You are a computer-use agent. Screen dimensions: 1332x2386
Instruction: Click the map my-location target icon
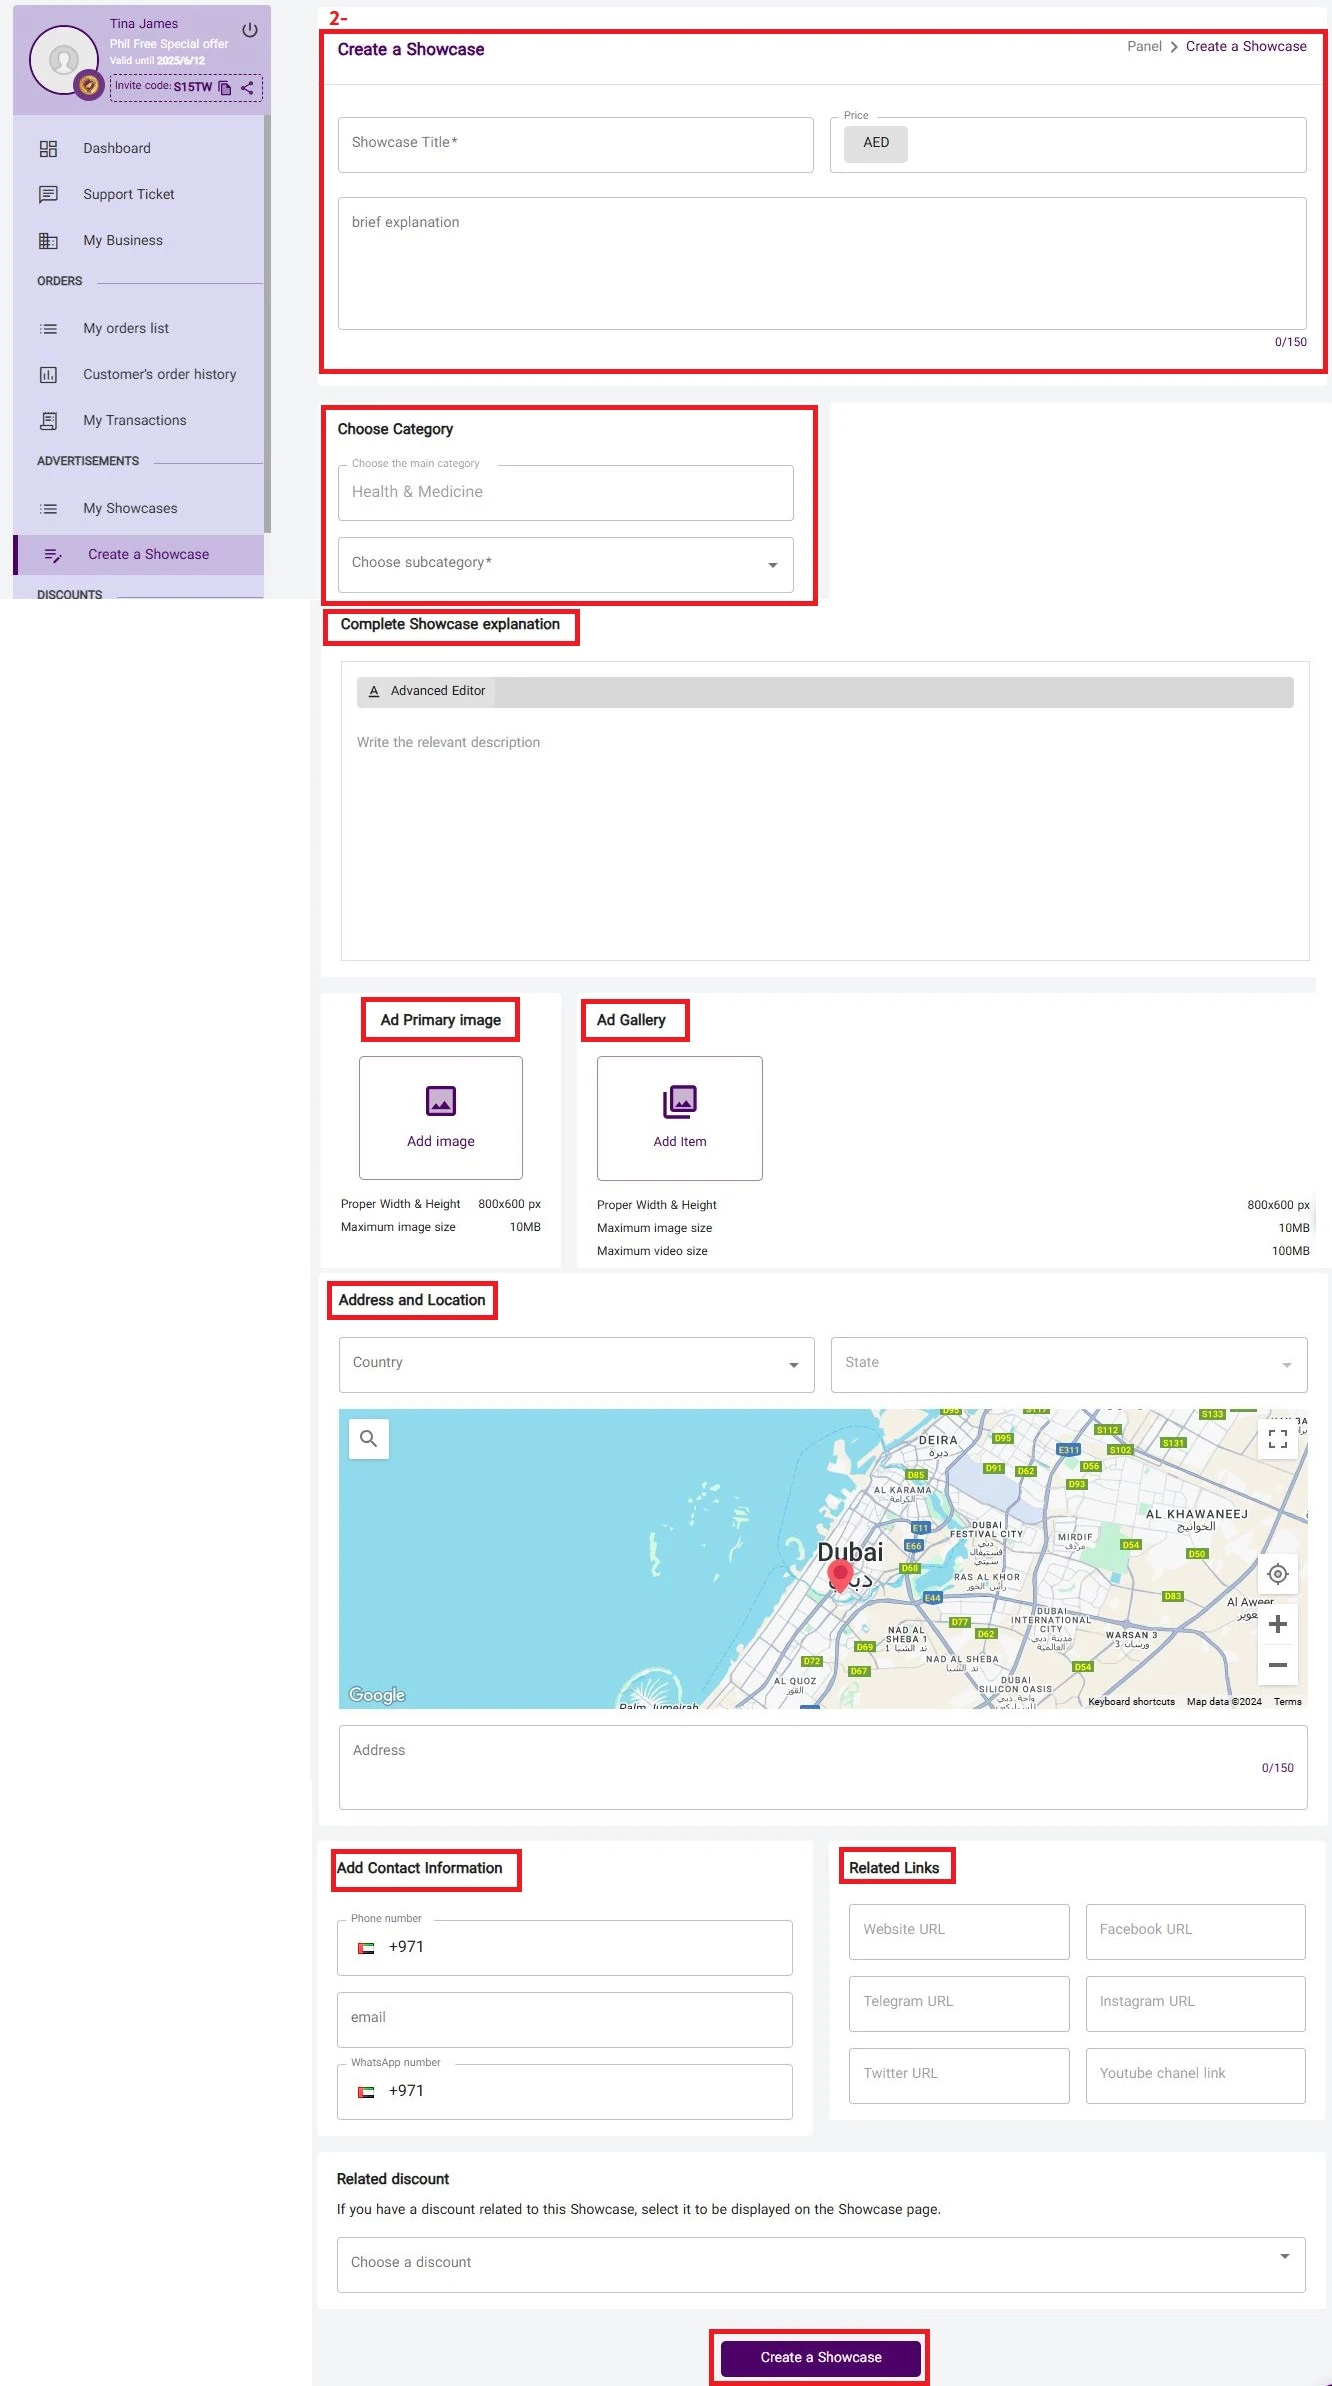pyautogui.click(x=1277, y=1574)
